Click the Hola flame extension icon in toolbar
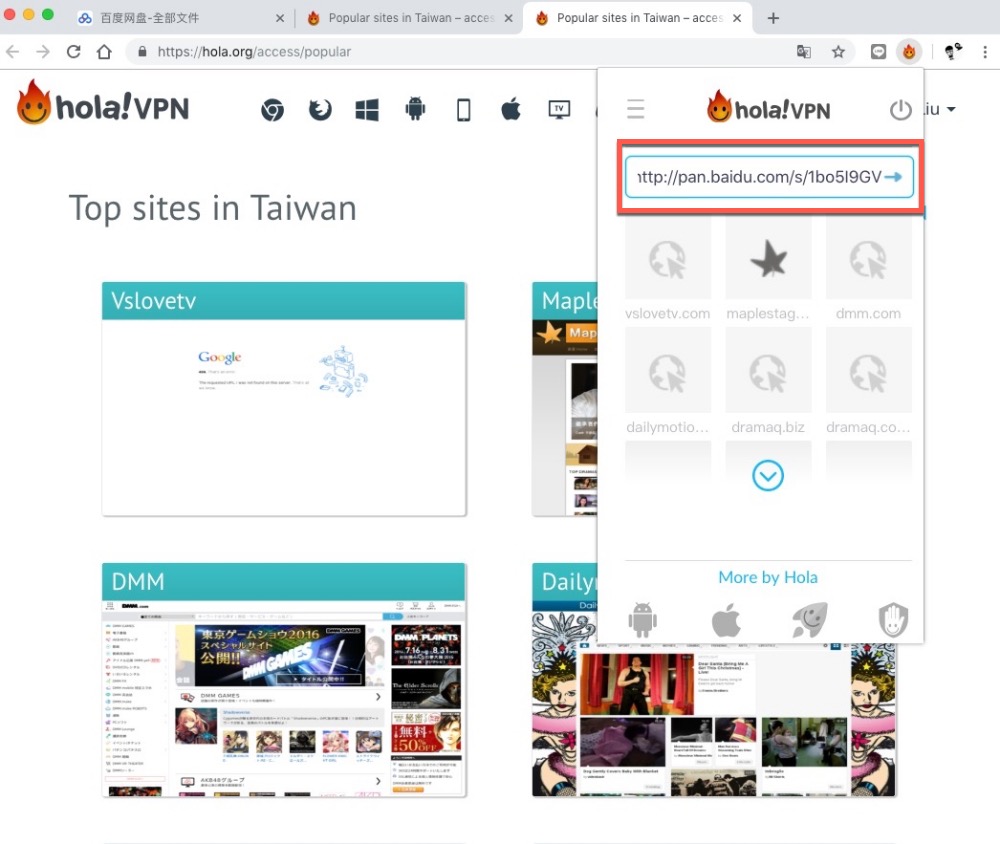This screenshot has width=1000, height=844. click(x=909, y=52)
